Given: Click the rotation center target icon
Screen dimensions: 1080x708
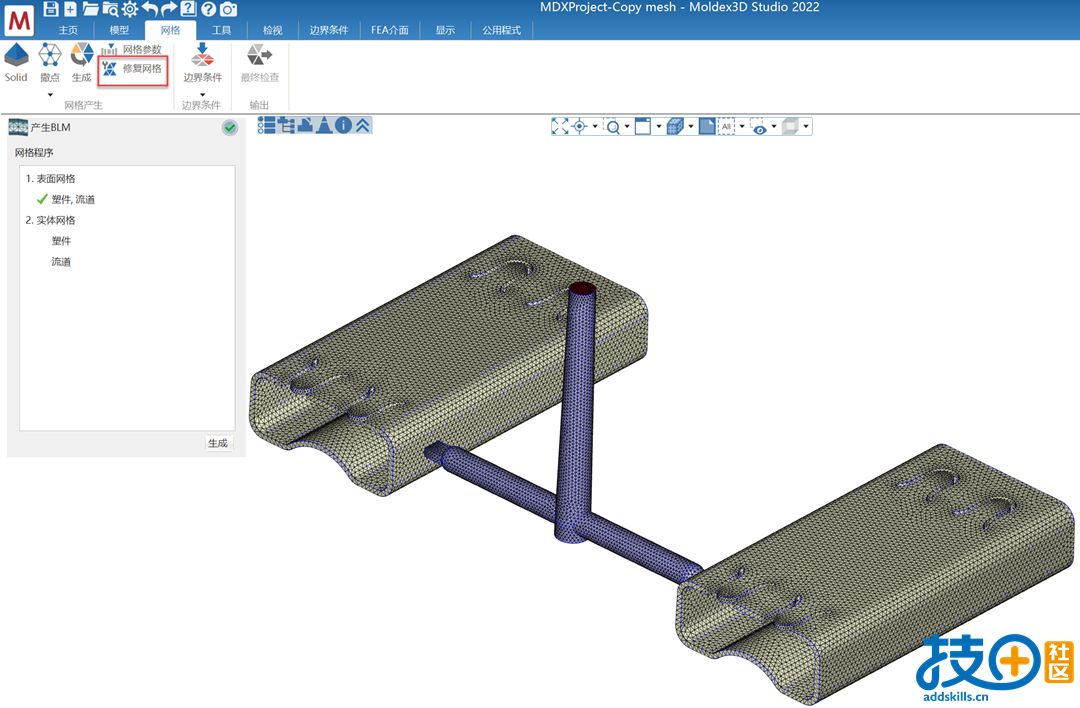Looking at the screenshot, I should (x=580, y=126).
